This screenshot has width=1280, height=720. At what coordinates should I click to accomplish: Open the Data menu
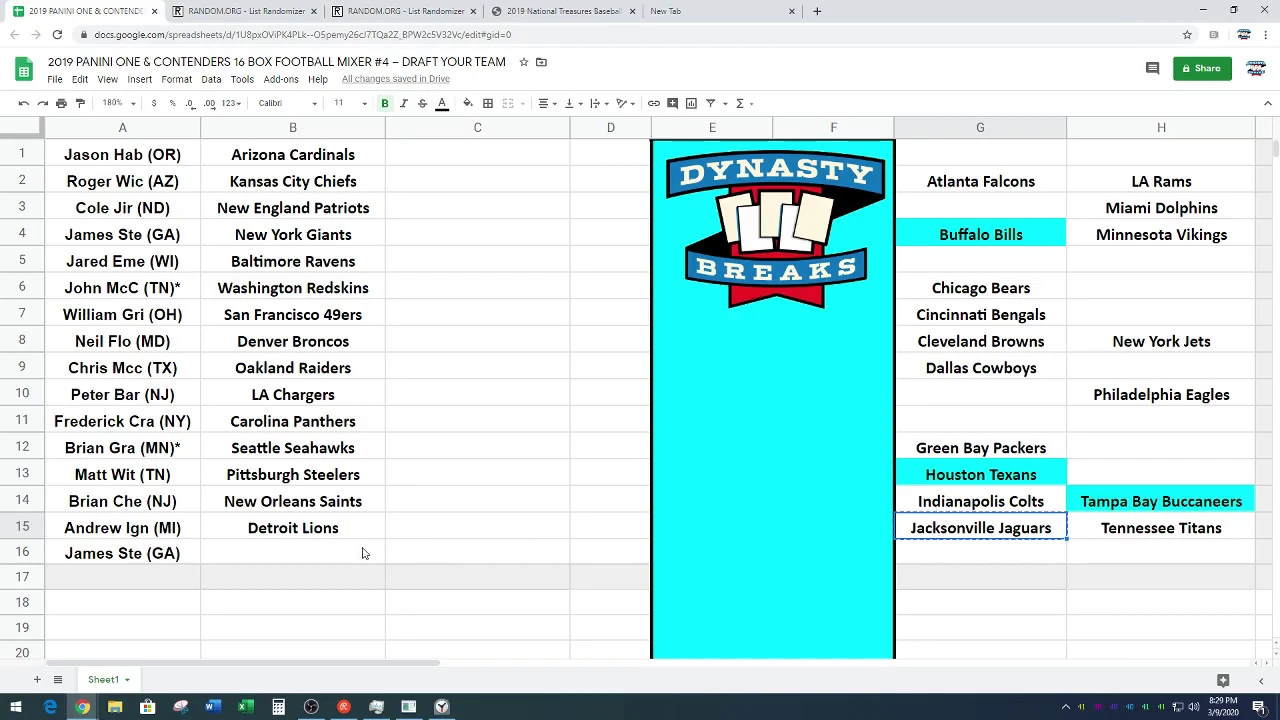pyautogui.click(x=211, y=79)
